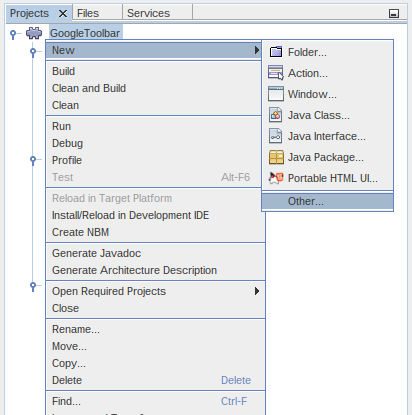Screen dimensions: 412x415
Task: Click the Java Interface icon
Action: tap(276, 136)
